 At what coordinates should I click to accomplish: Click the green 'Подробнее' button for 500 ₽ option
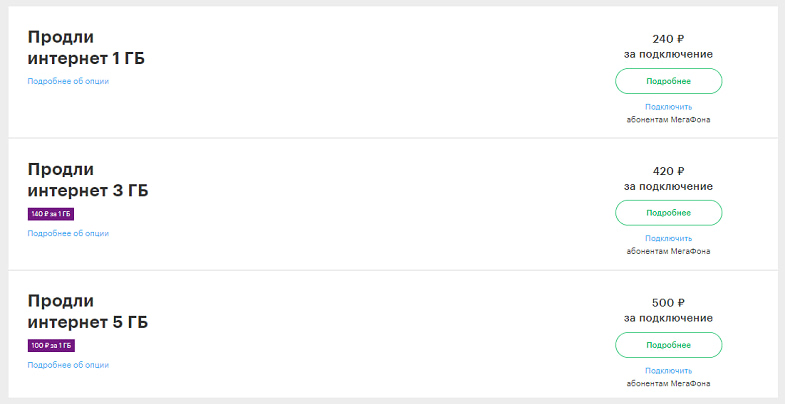pos(668,345)
